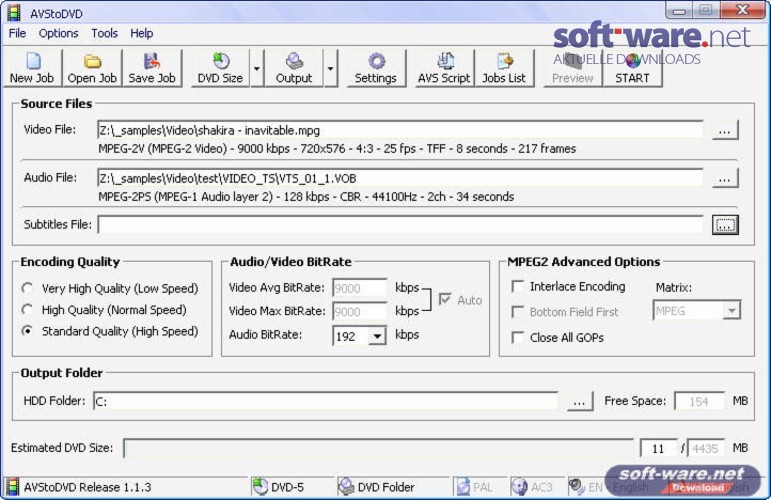This screenshot has height=500, width=771.
Task: Click the Audio File path field
Action: 400,178
